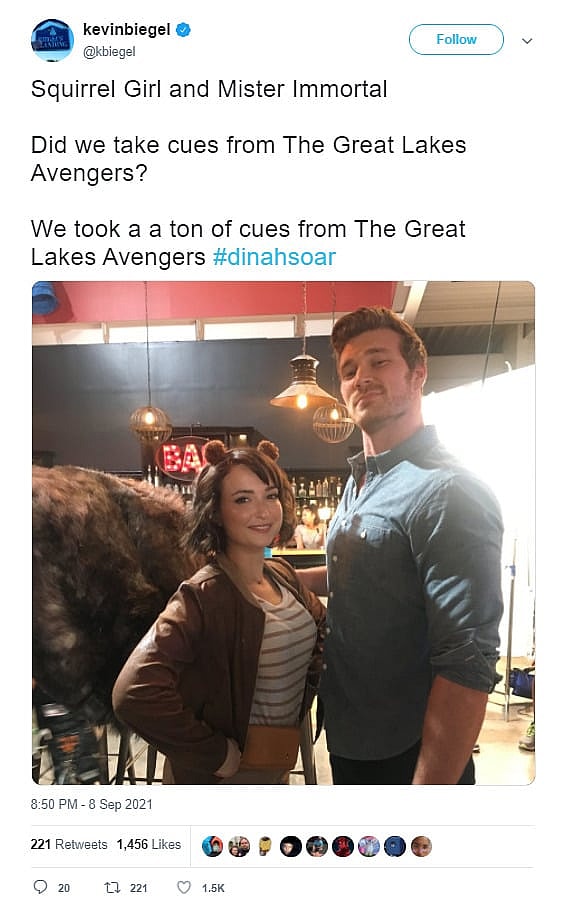The width and height of the screenshot is (570, 907).
Task: Open the attached photo in the tweet
Action: pos(284,533)
